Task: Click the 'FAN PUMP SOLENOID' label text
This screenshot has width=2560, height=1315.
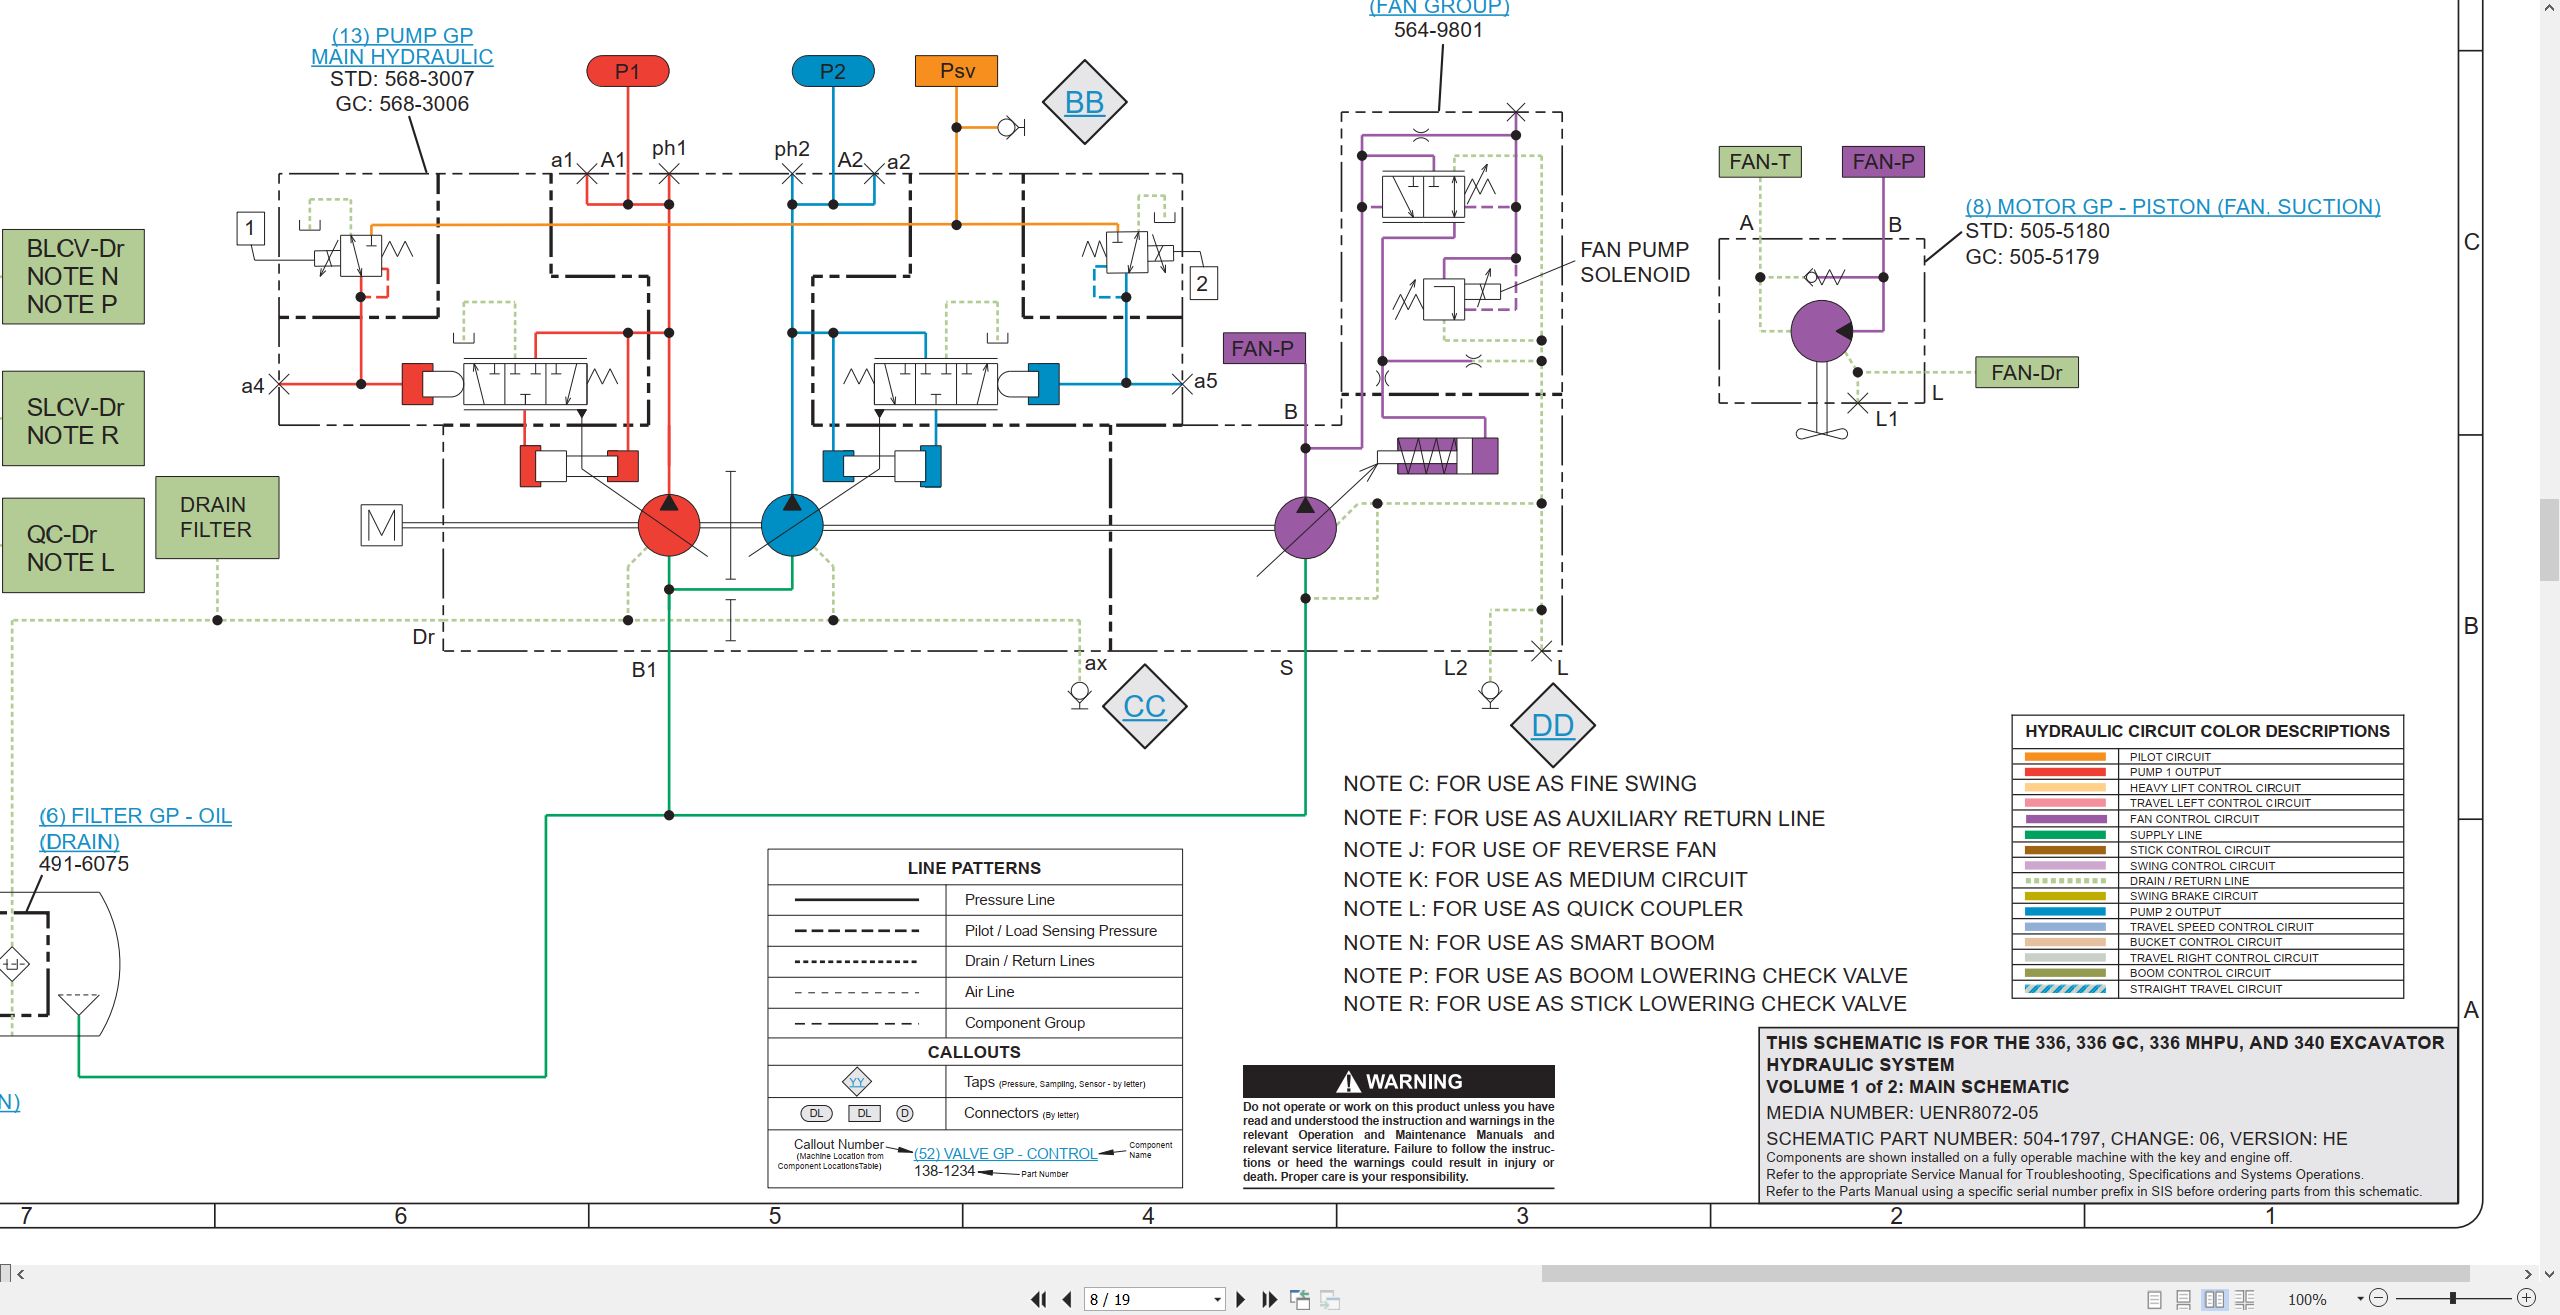Action: (x=1634, y=262)
